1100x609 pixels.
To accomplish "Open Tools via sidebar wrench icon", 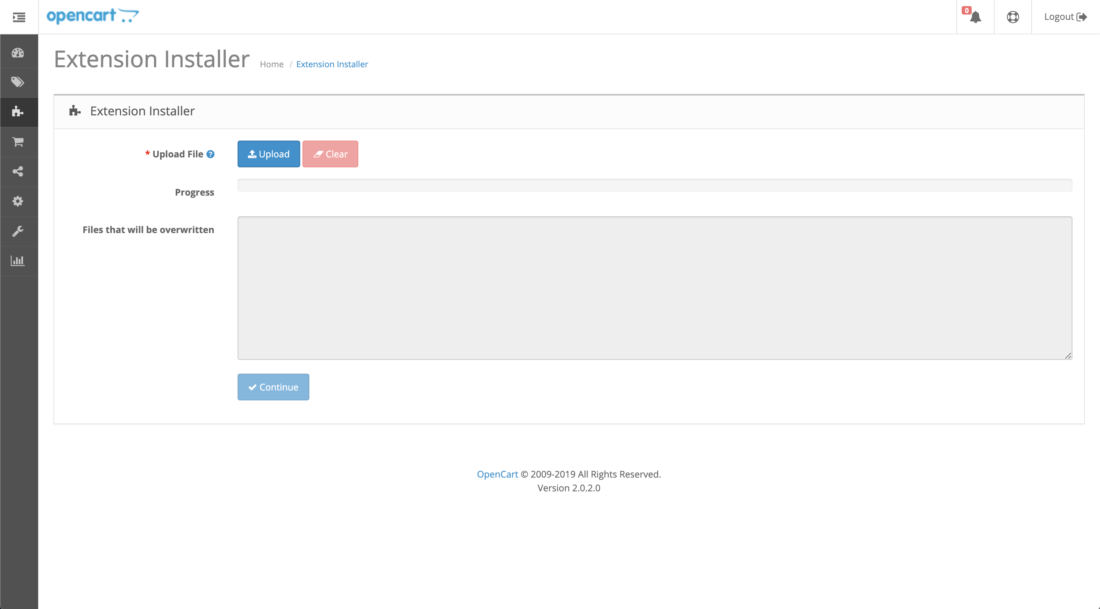I will 18,231.
